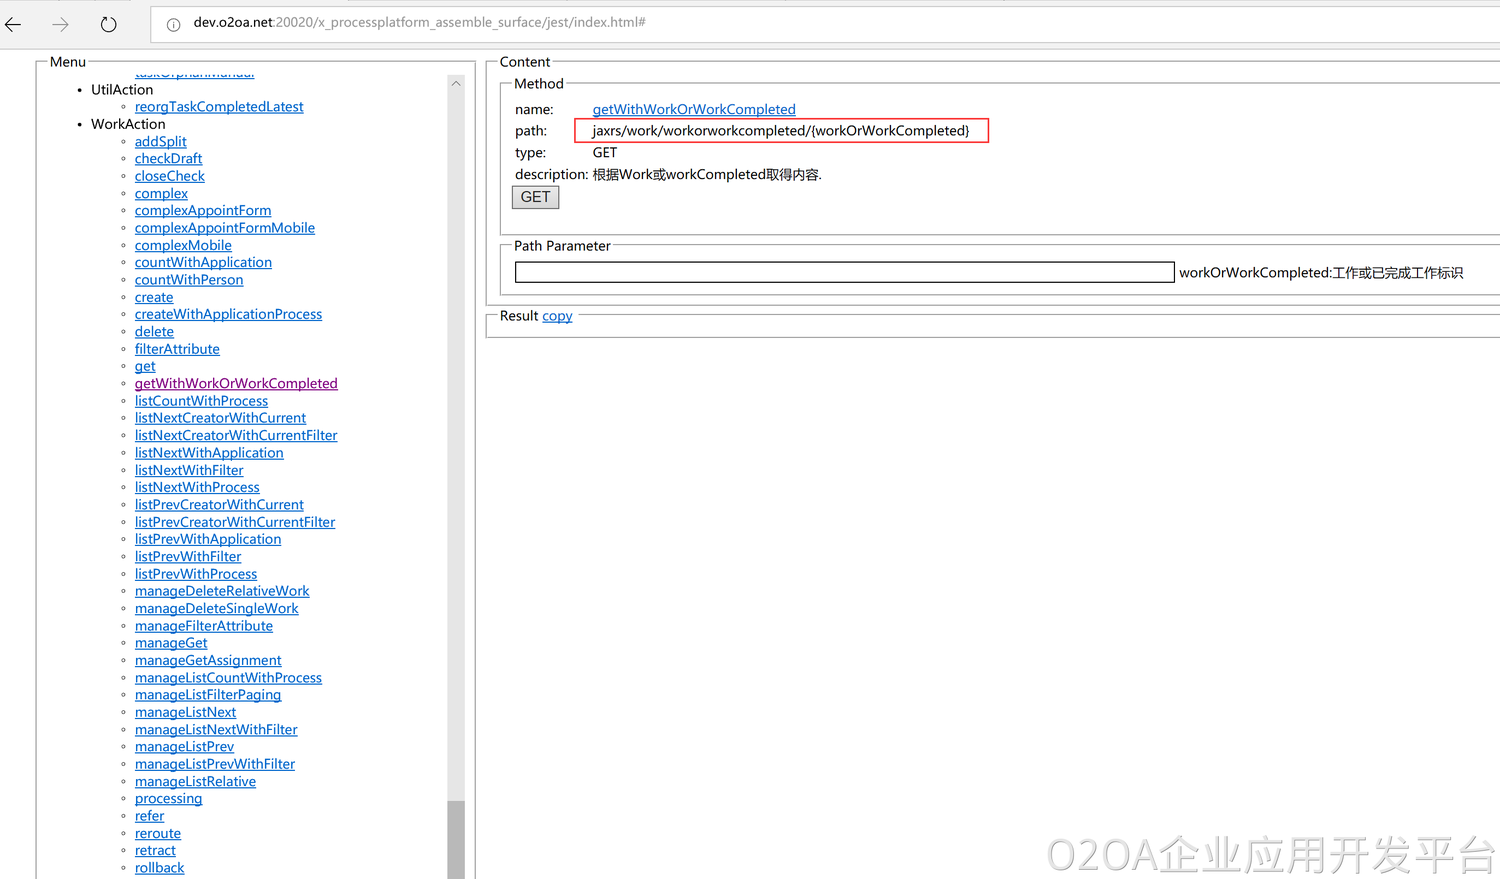
Task: Open the getWithWorkOrWorkCompleted name link in Content
Action: point(693,109)
